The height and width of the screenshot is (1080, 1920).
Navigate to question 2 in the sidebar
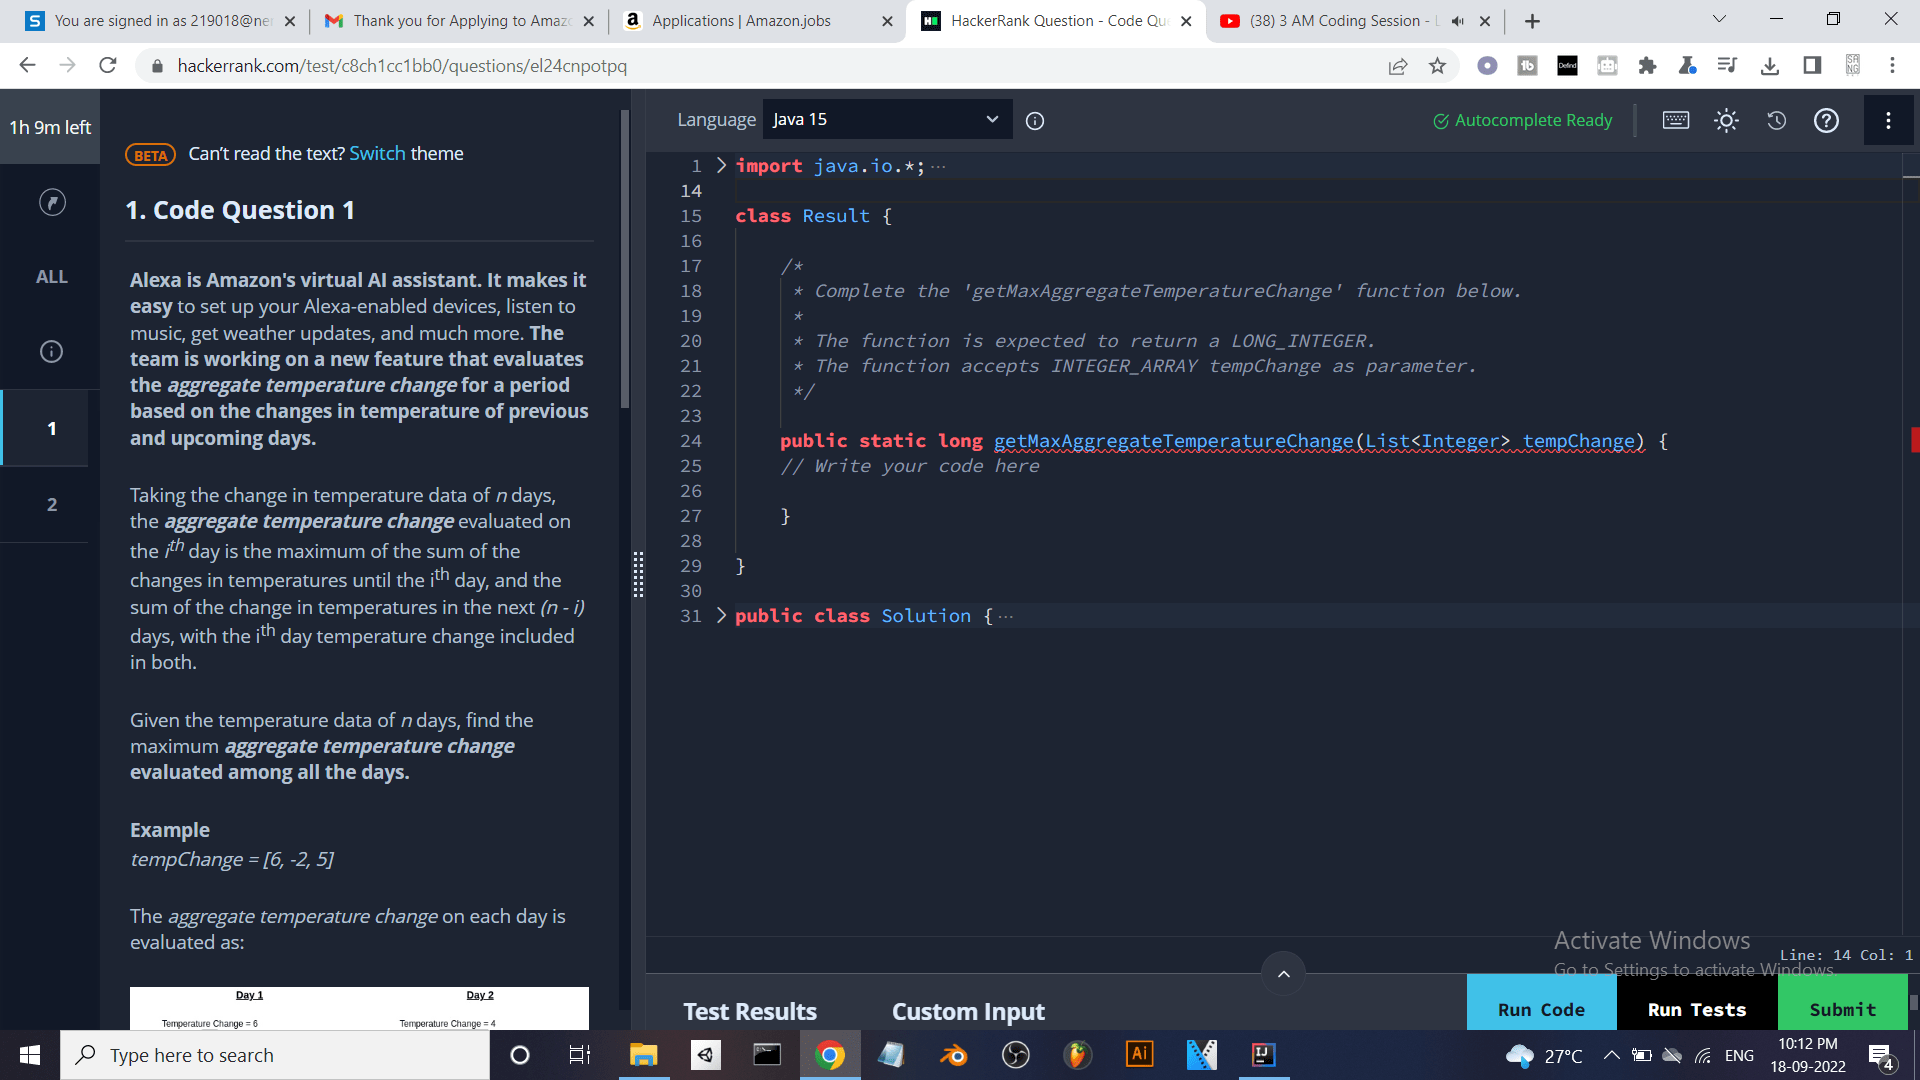(51, 505)
